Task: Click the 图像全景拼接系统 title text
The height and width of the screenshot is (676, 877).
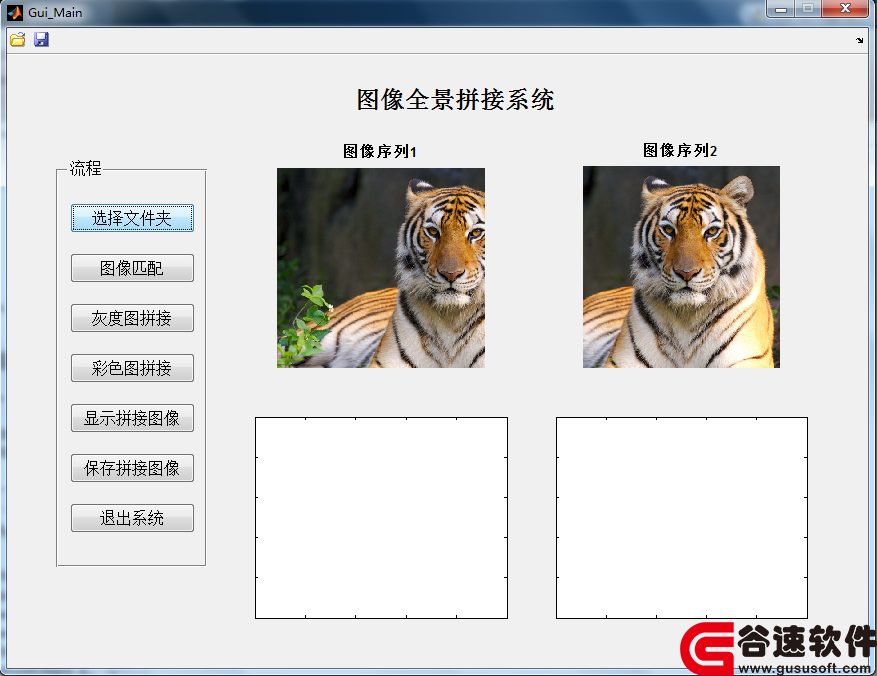Action: click(455, 100)
